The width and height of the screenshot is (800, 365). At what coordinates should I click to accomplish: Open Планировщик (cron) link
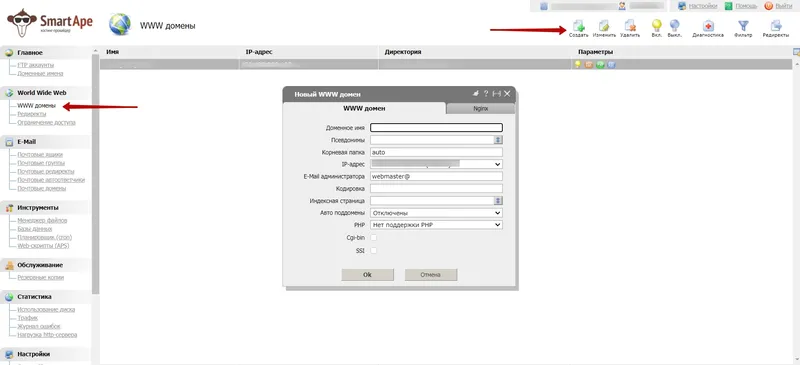coord(45,237)
